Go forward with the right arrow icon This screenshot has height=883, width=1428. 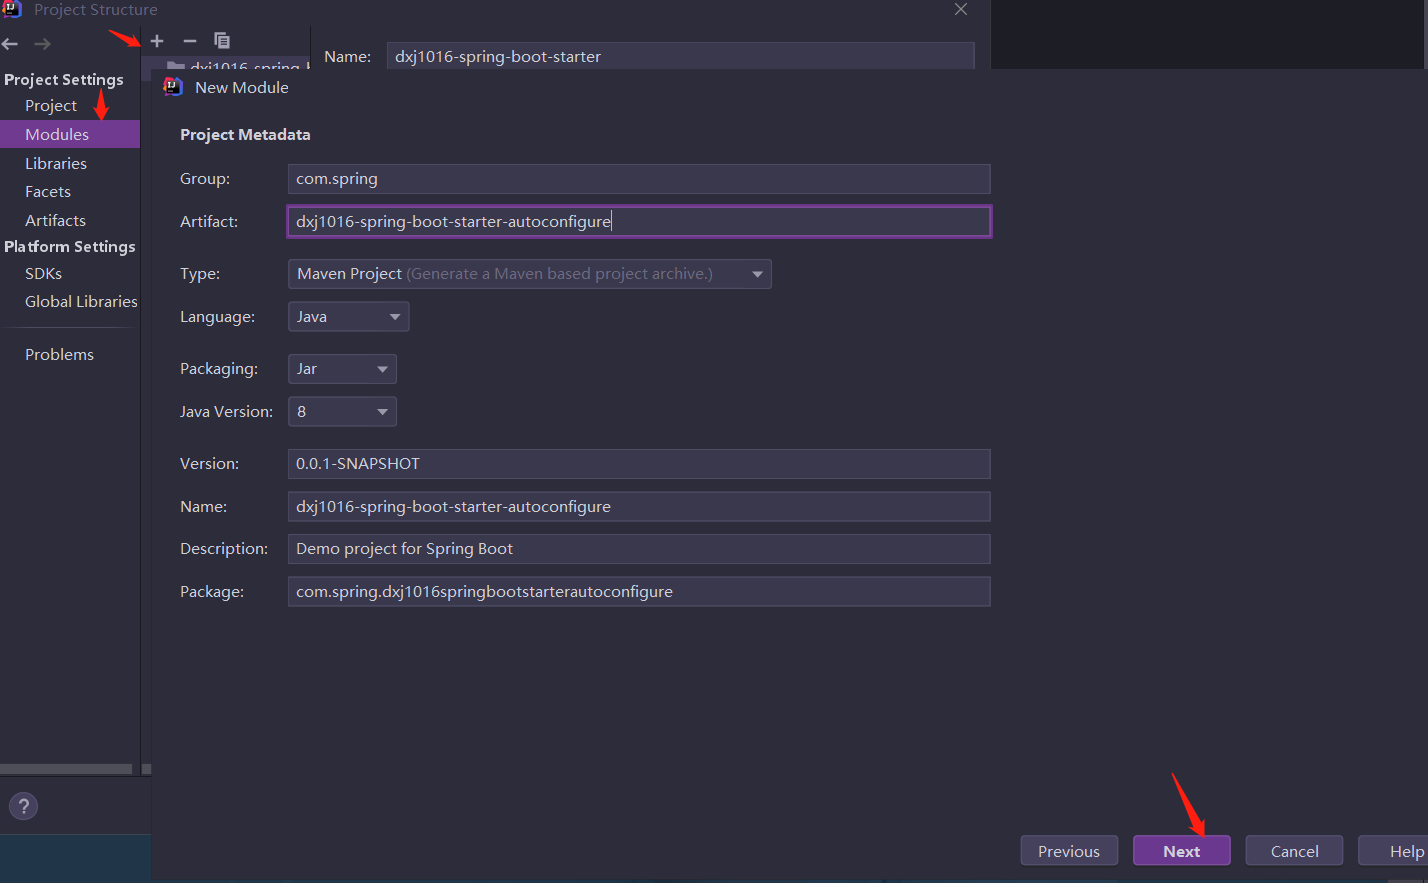click(42, 44)
